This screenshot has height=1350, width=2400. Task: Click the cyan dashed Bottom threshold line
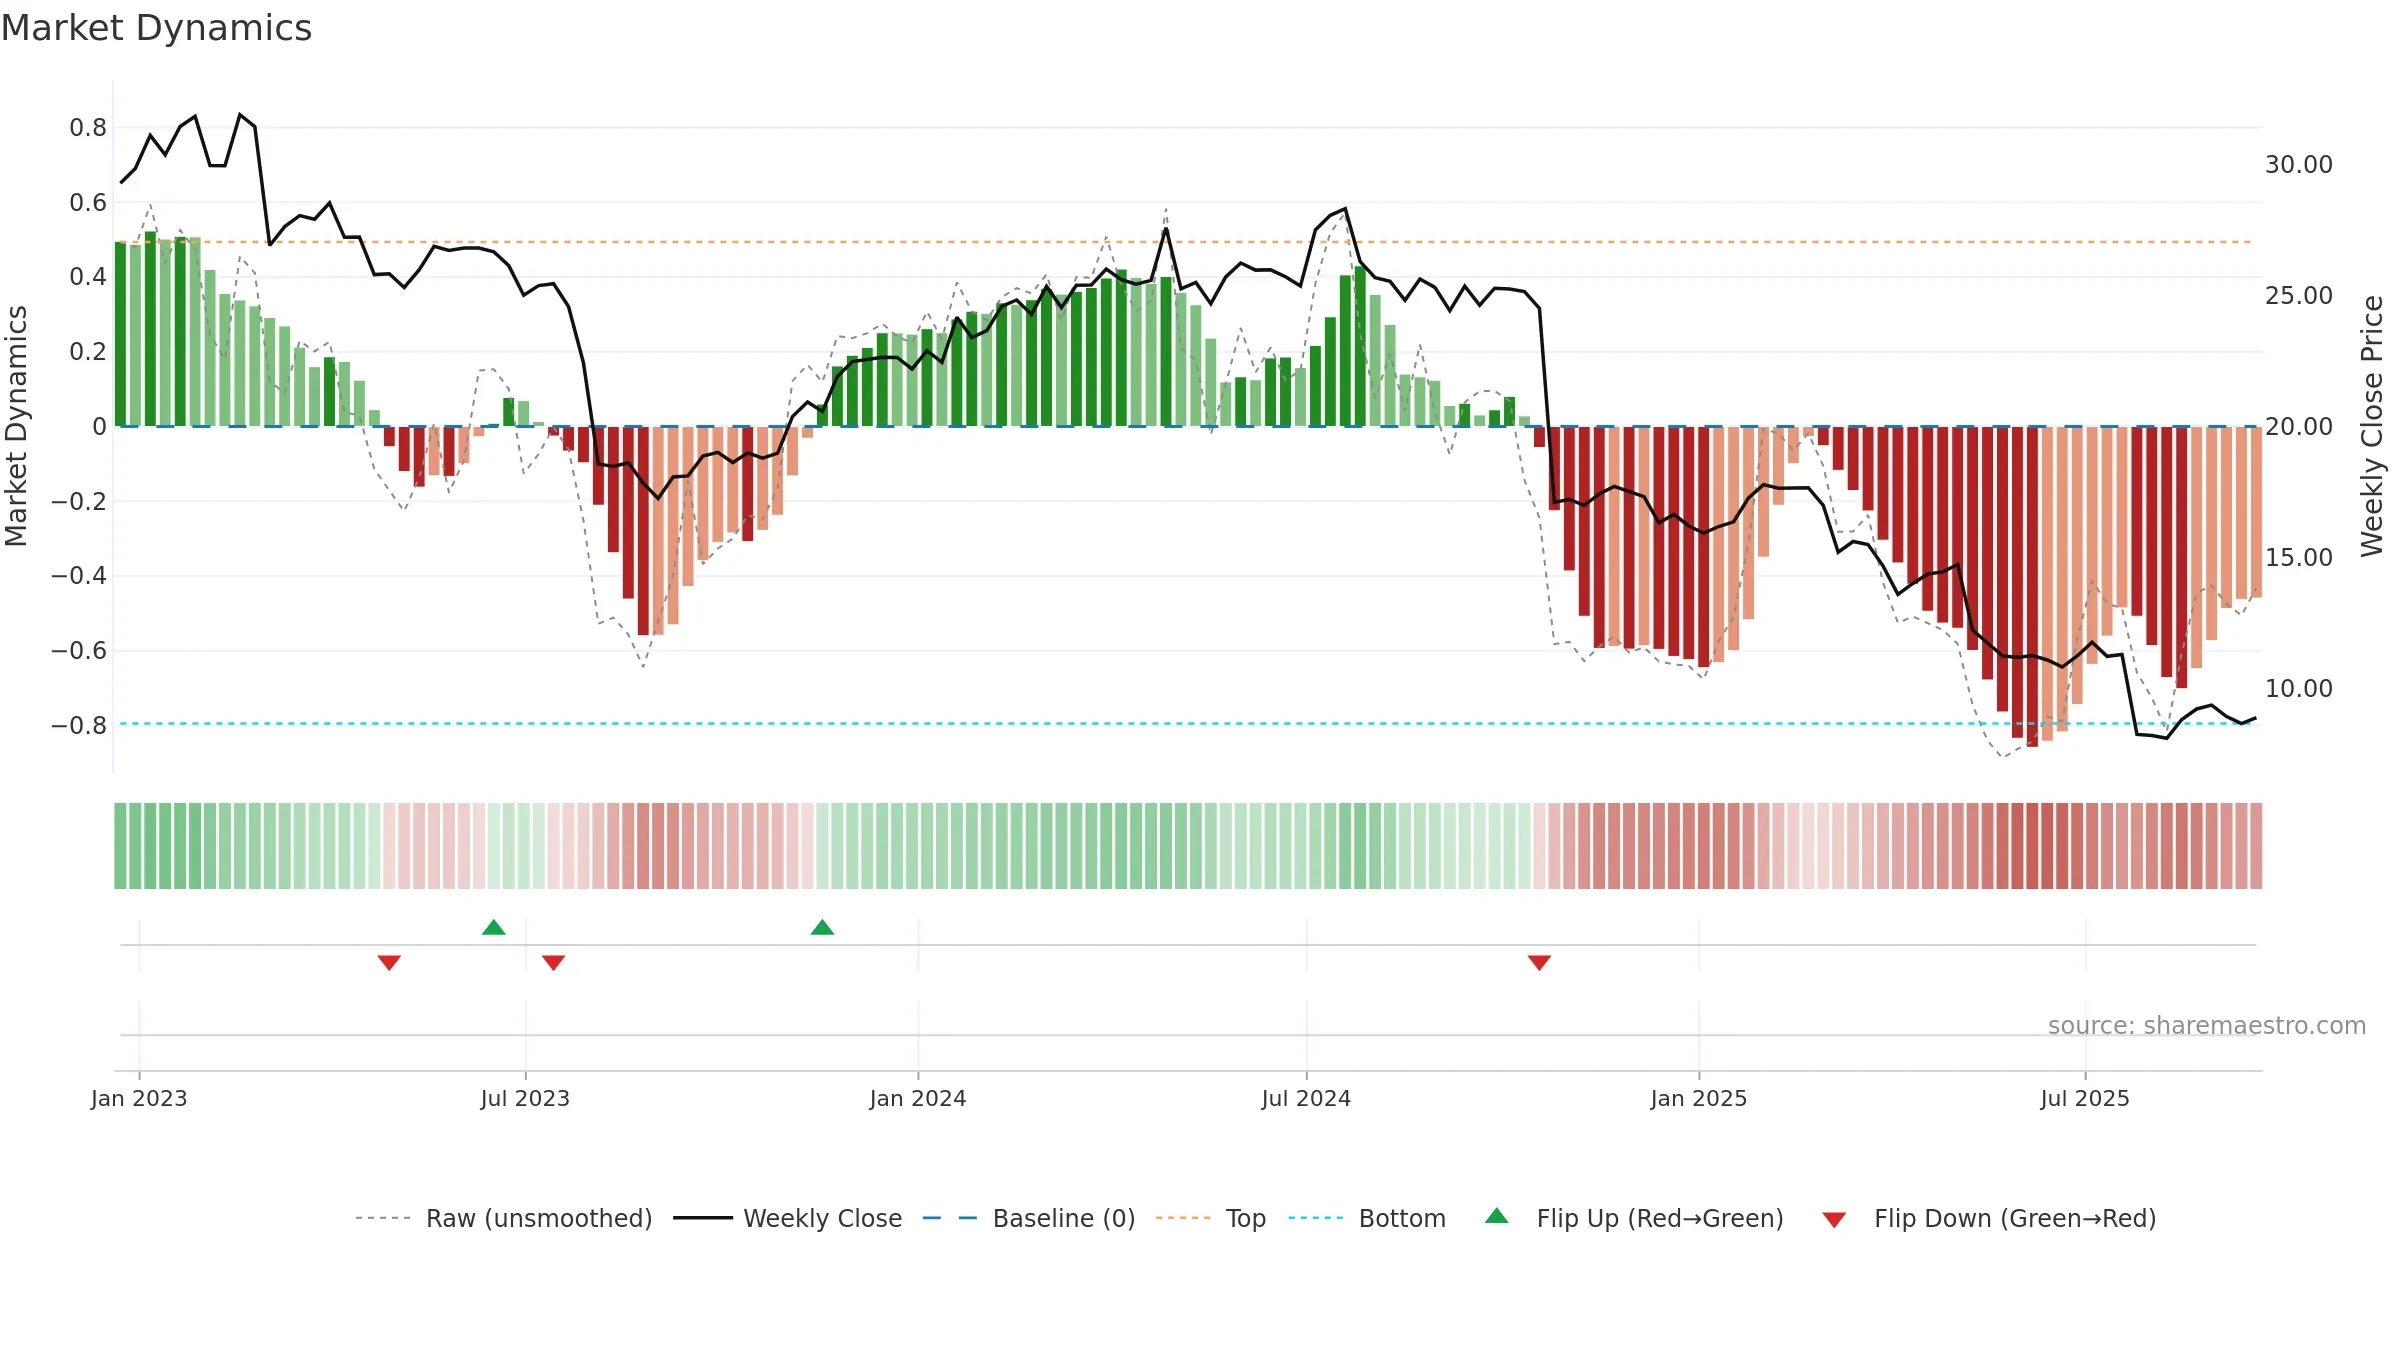1186,723
